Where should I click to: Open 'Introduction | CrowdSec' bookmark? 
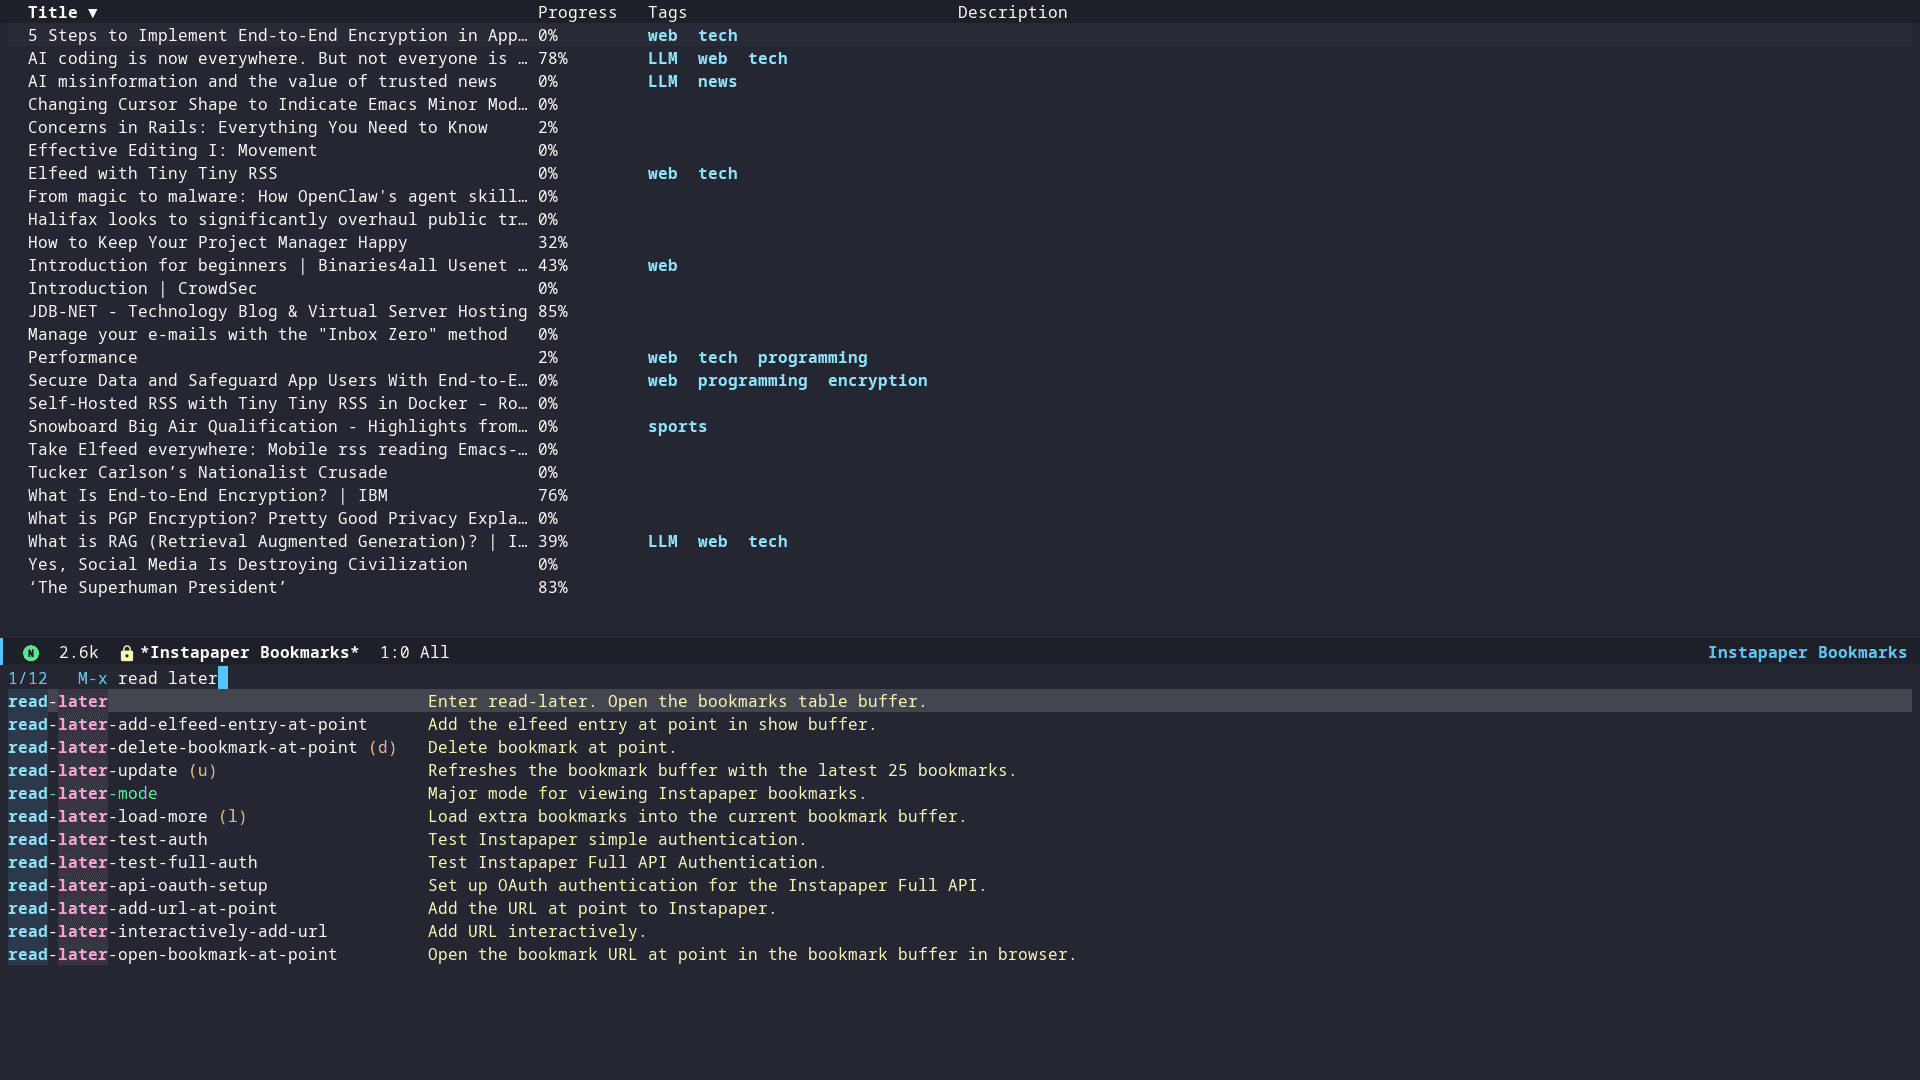click(143, 289)
